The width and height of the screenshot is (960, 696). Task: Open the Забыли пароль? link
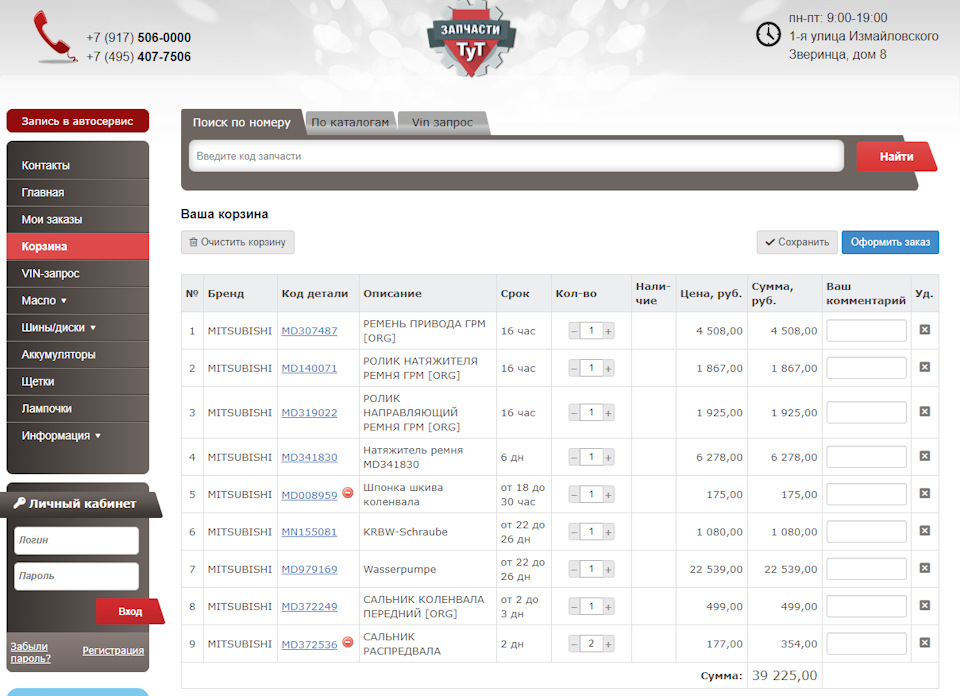[x=30, y=653]
